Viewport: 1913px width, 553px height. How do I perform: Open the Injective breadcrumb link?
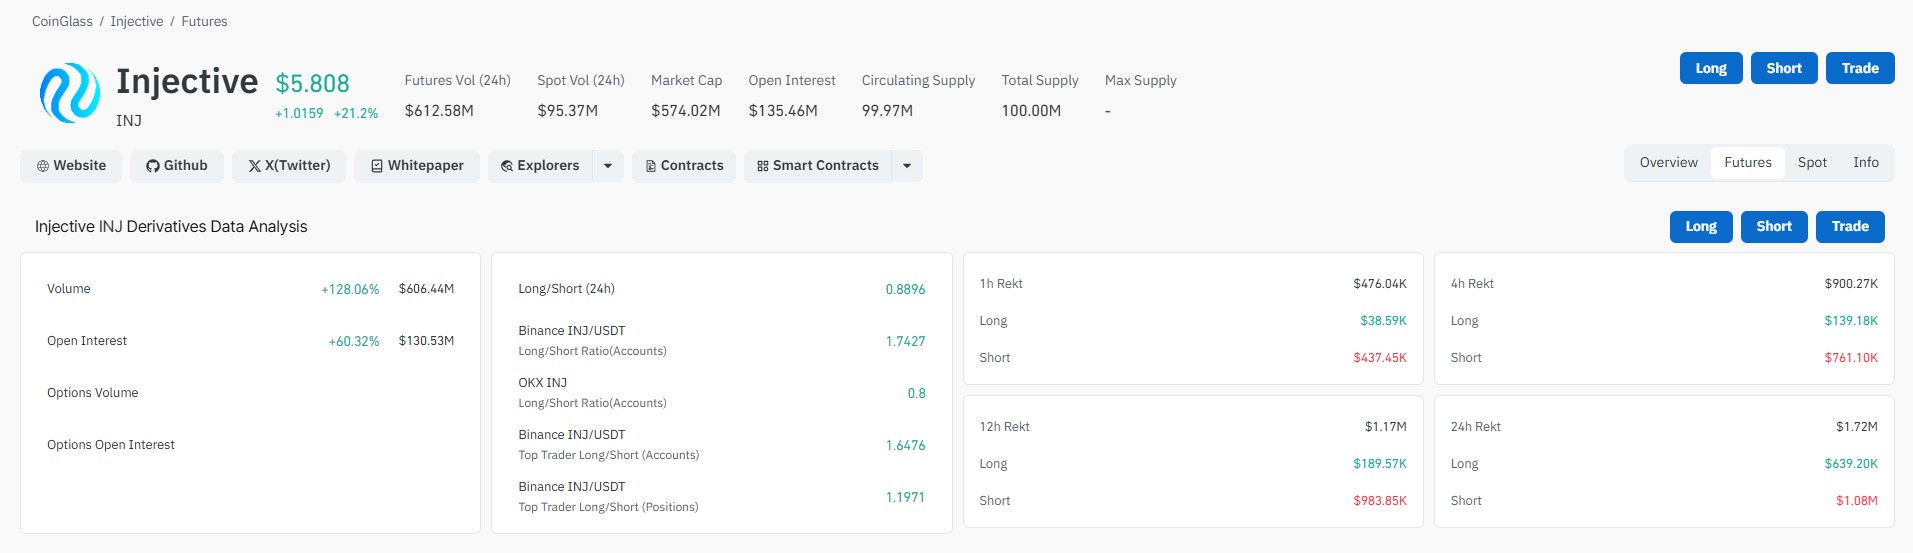[137, 21]
